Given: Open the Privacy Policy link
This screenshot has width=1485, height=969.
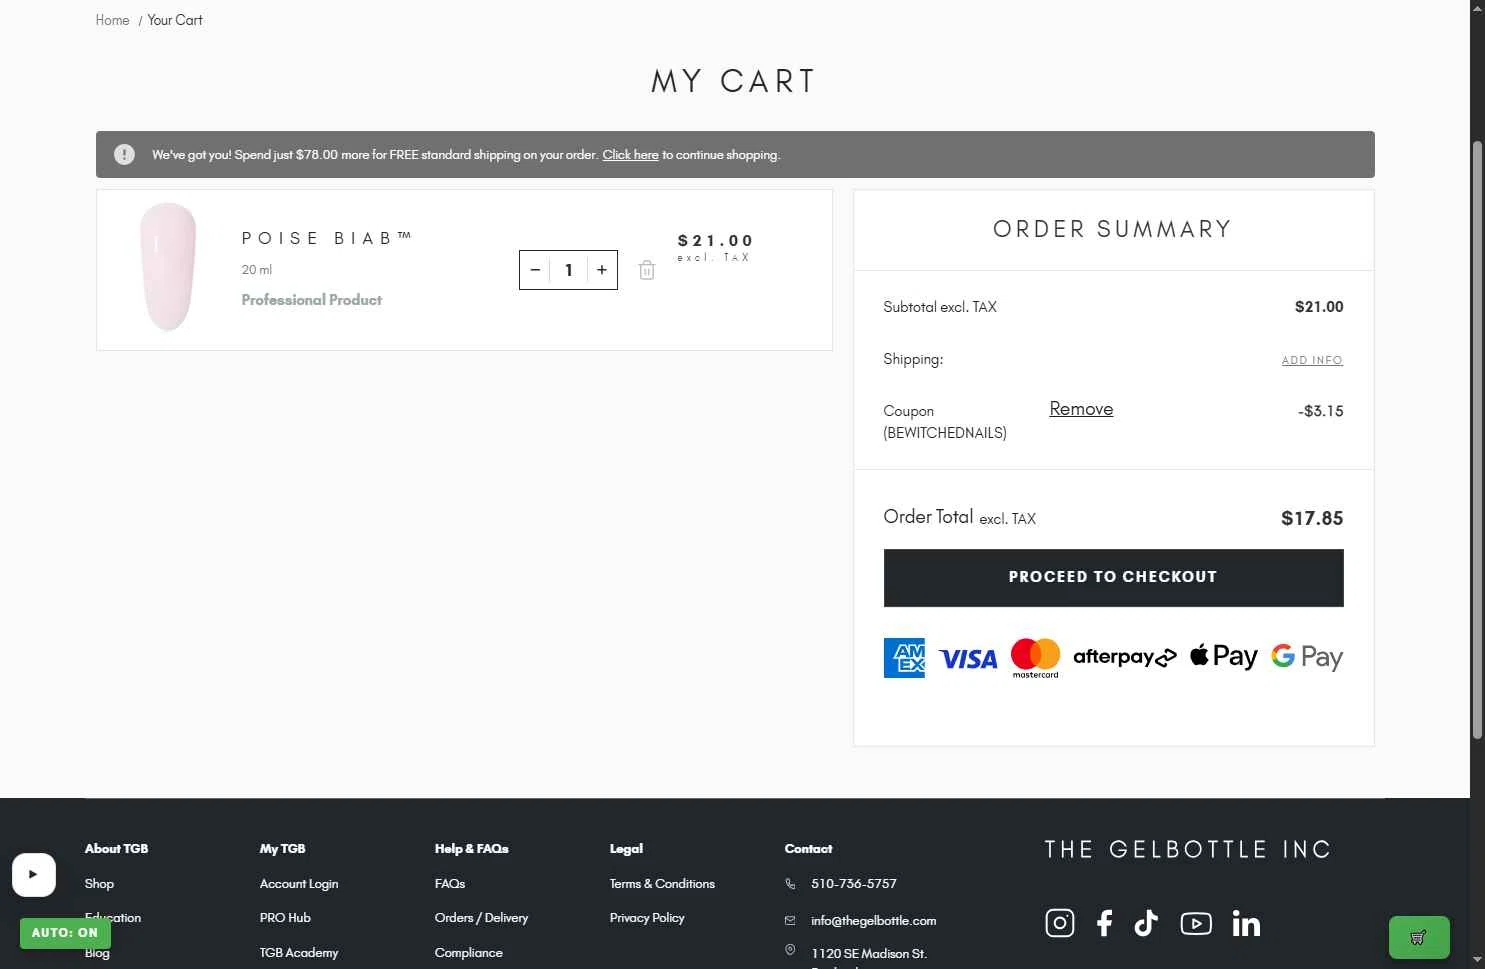Looking at the screenshot, I should pos(647,918).
